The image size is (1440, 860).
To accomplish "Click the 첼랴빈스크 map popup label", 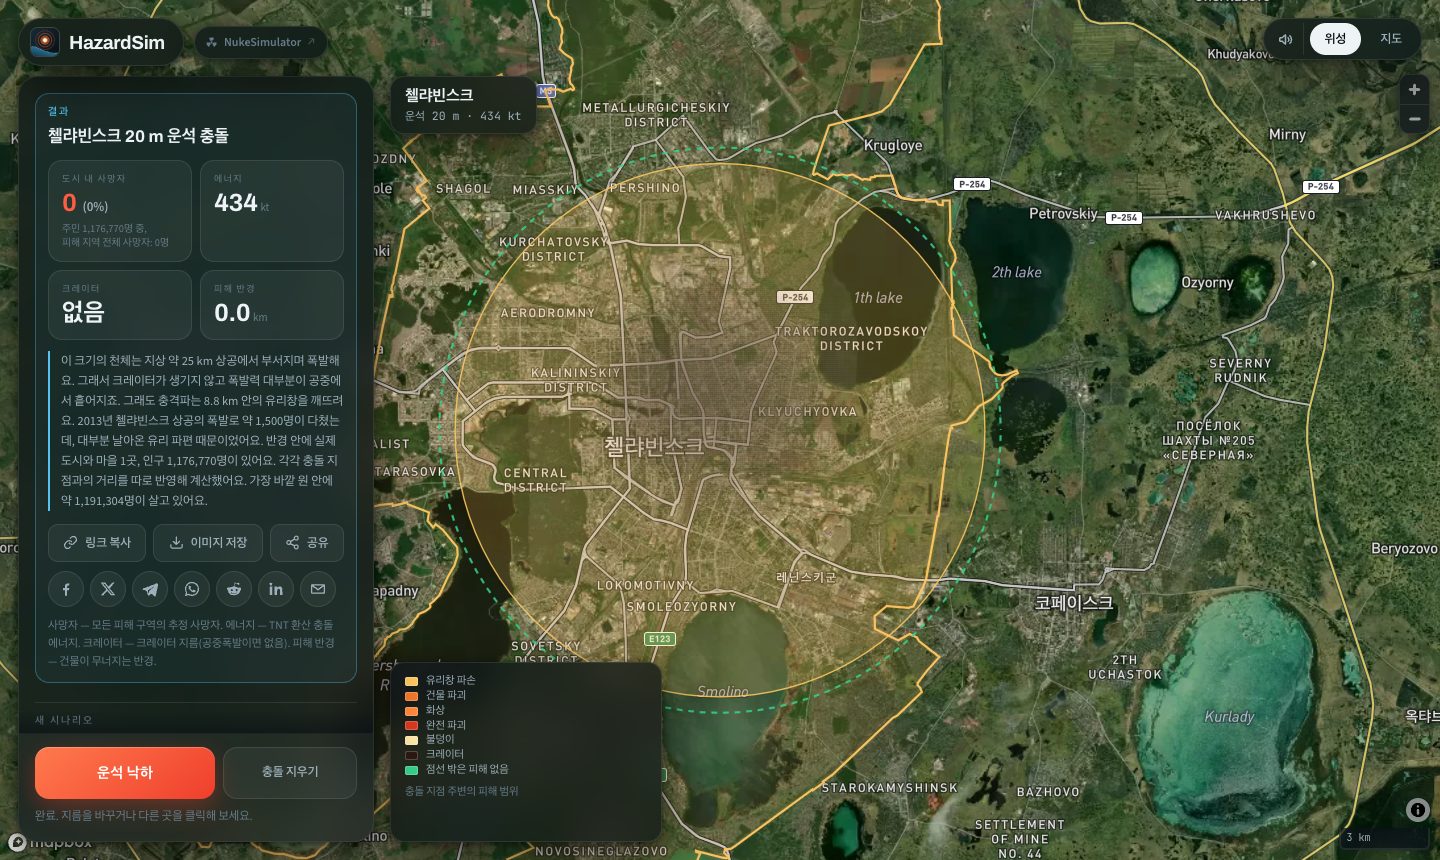I will click(463, 104).
